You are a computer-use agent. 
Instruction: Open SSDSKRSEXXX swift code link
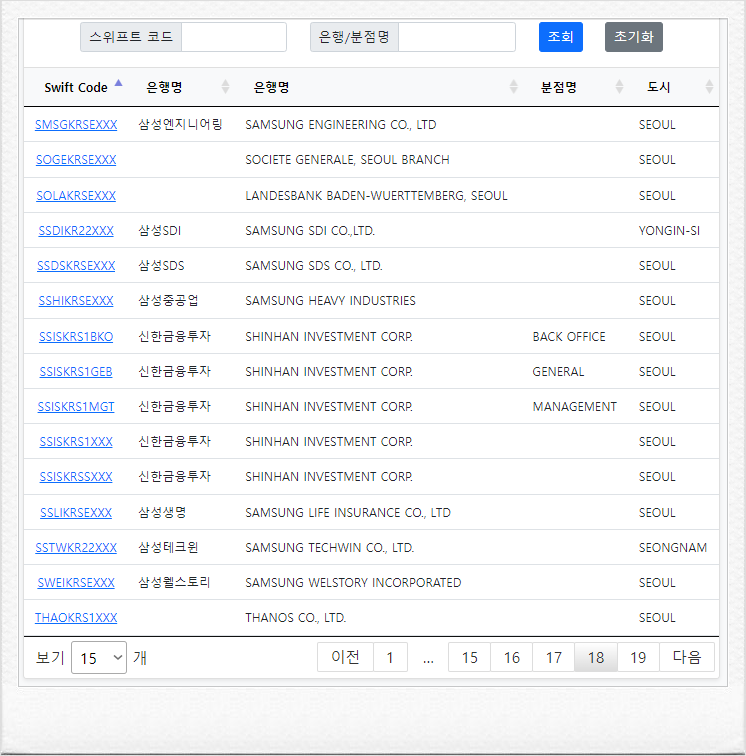[x=76, y=266]
